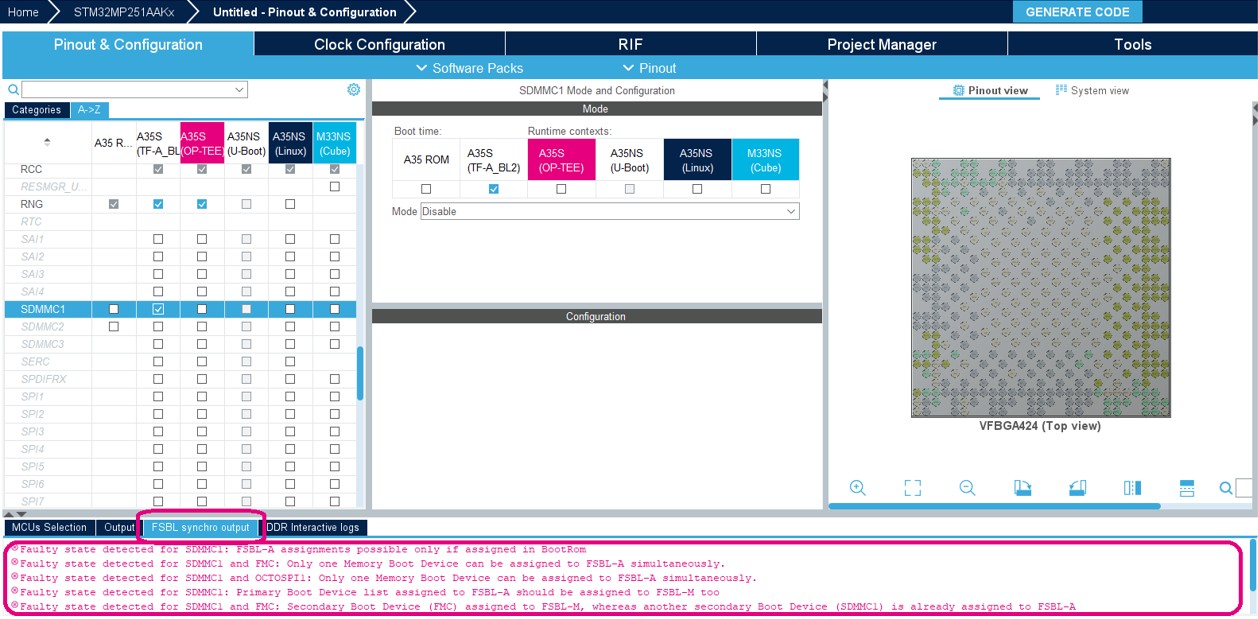Image resolution: width=1258 pixels, height=619 pixels.
Task: Switch to System view
Action: pyautogui.click(x=1092, y=90)
